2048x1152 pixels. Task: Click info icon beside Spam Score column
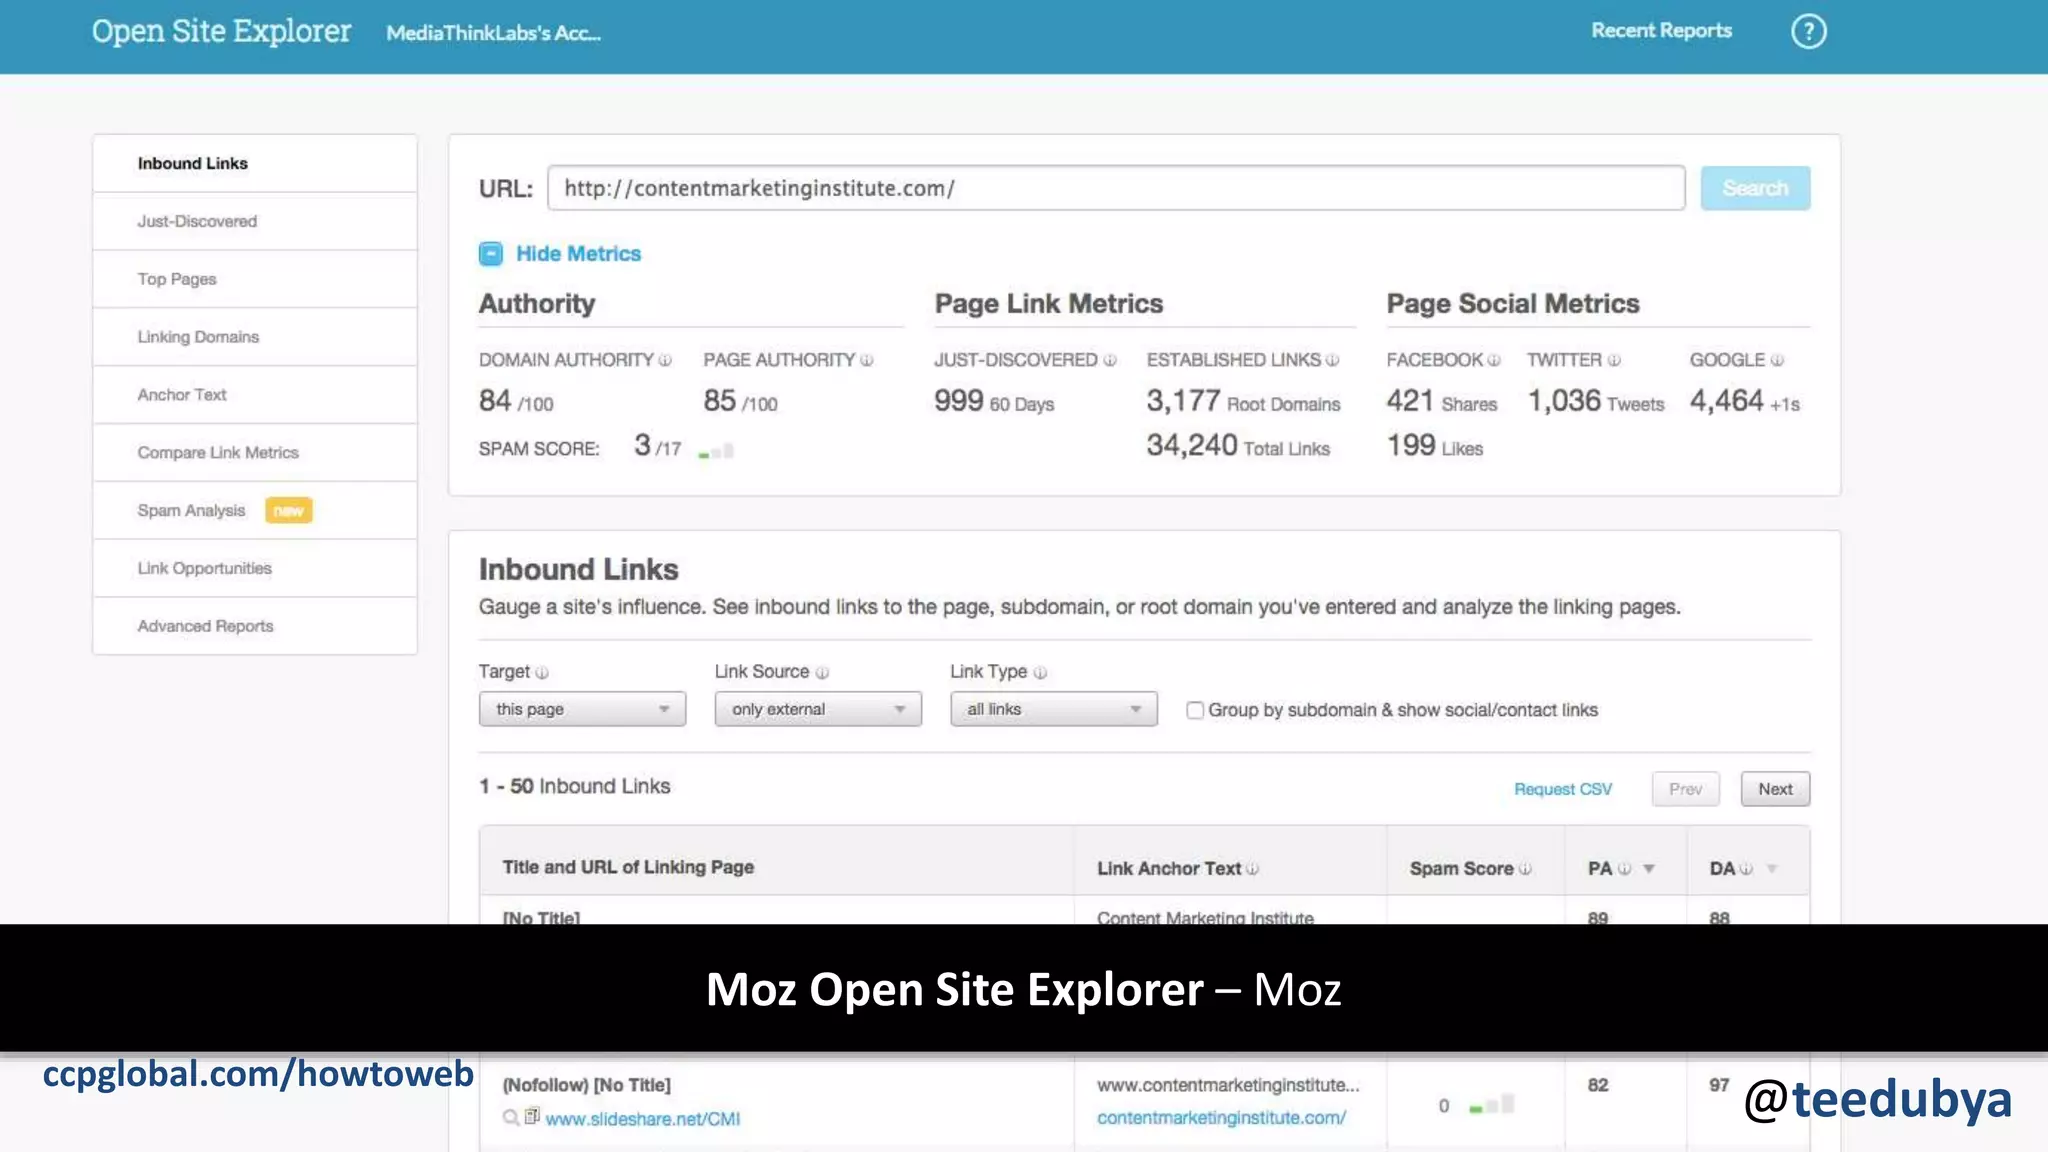coord(1525,869)
